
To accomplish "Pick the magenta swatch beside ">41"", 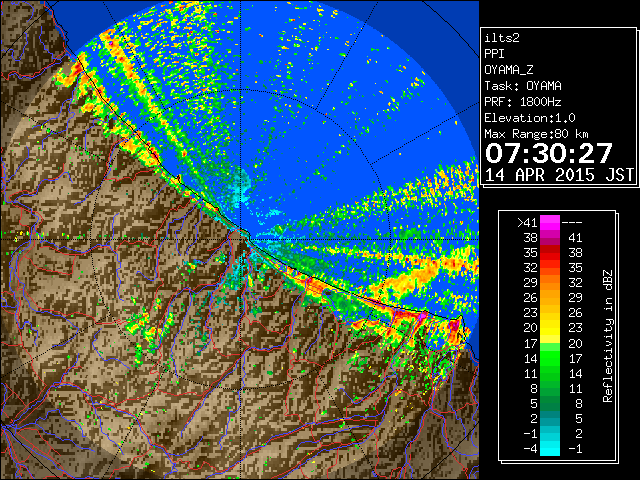I will coord(550,222).
